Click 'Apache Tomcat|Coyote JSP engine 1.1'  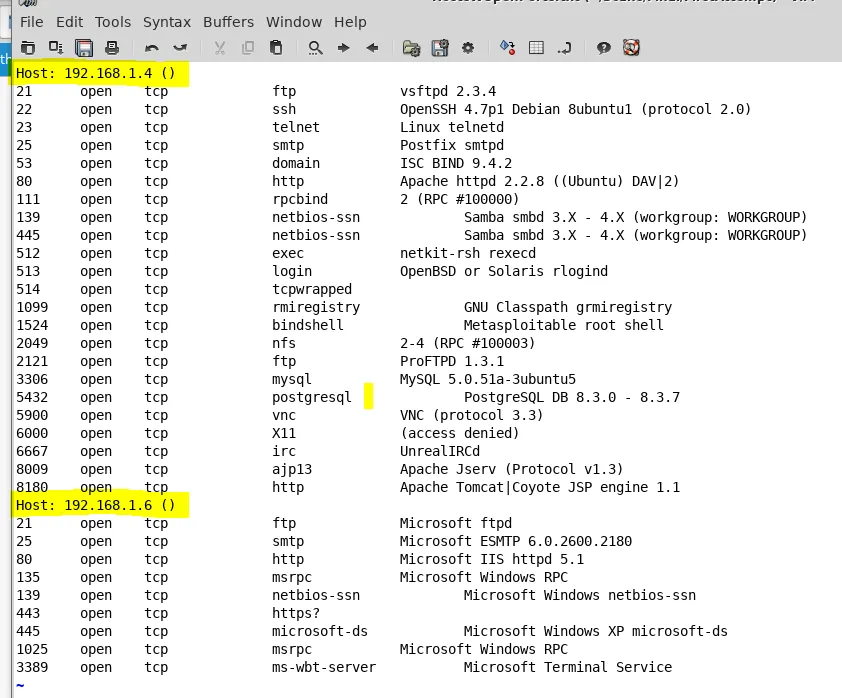pyautogui.click(x=540, y=487)
